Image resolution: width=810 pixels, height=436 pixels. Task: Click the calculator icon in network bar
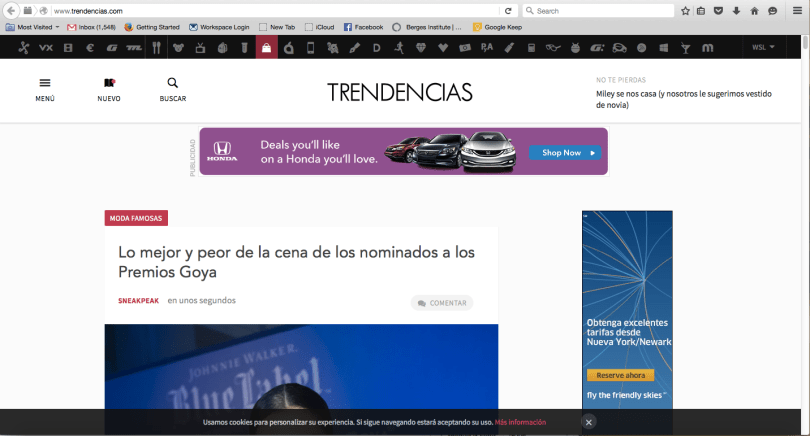coord(531,48)
